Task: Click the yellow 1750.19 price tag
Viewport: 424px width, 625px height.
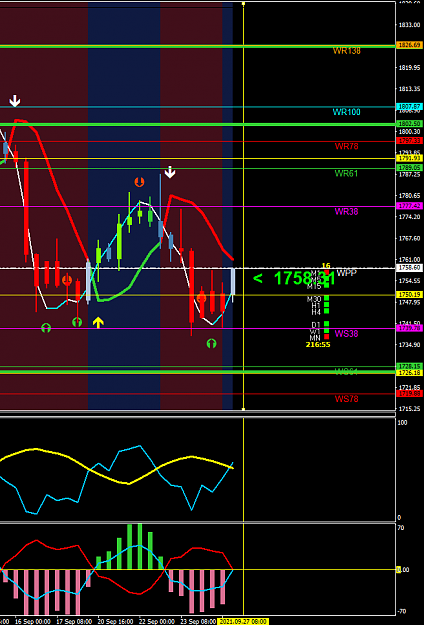Action: [408, 295]
